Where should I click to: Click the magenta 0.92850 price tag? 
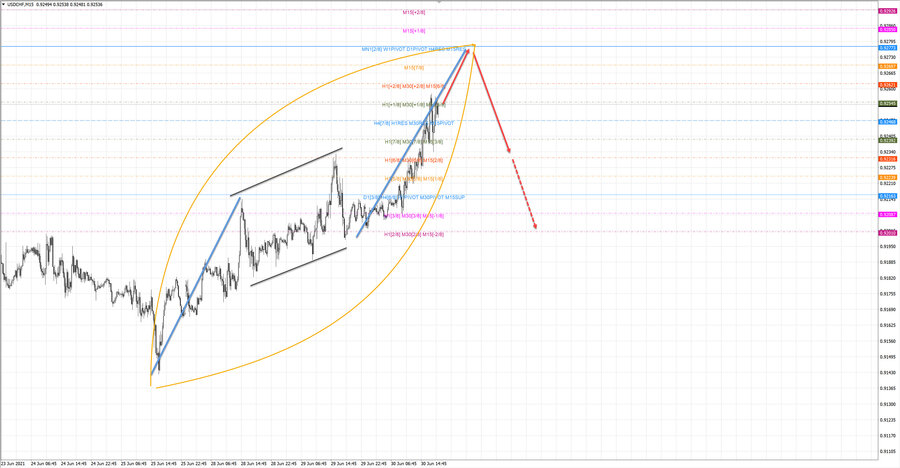pyautogui.click(x=885, y=29)
